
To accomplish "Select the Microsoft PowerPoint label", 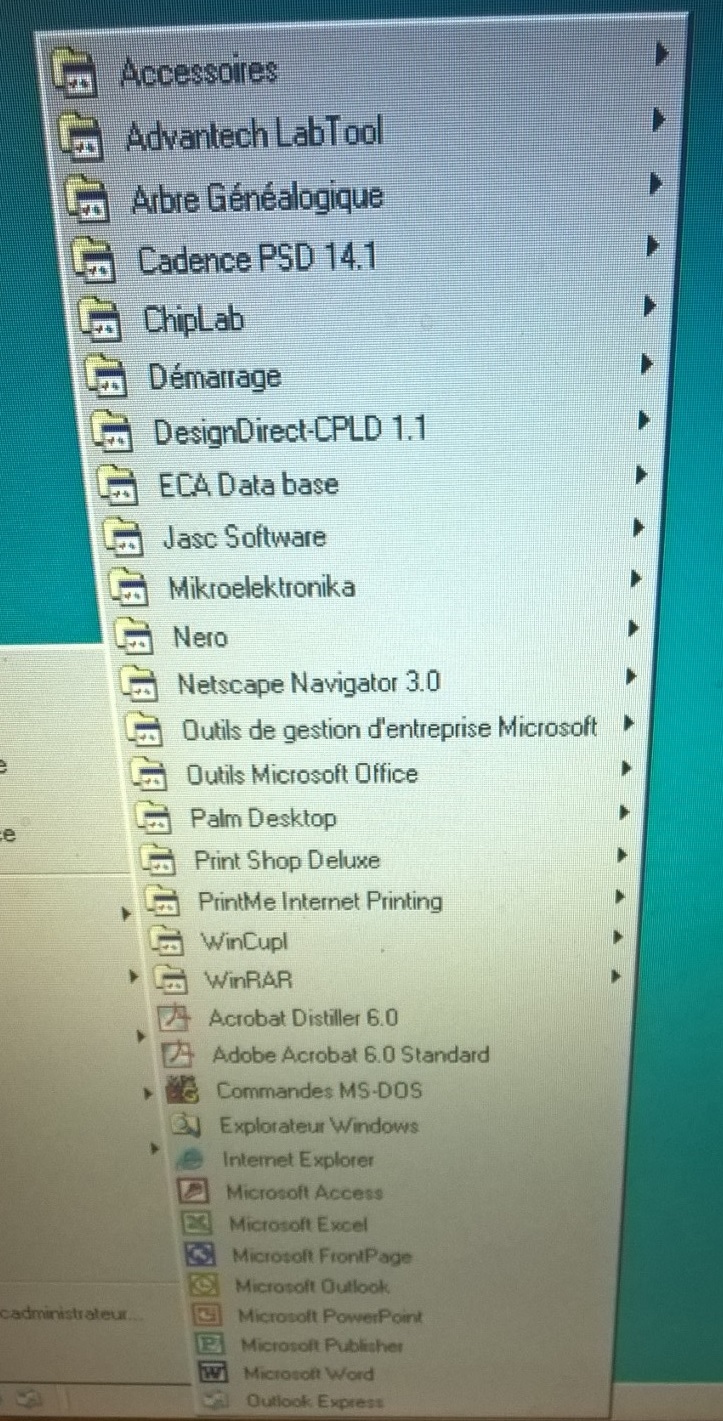I will (x=330, y=1317).
